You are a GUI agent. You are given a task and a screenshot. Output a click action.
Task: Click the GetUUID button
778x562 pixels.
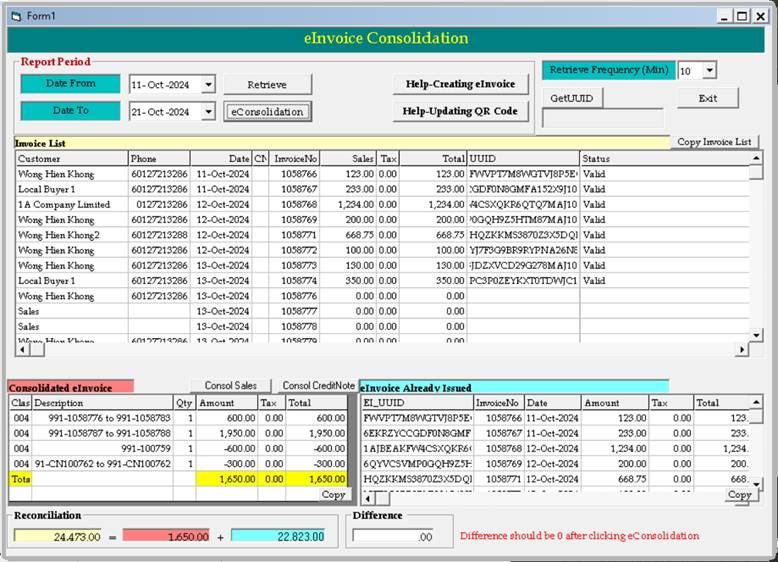(x=572, y=98)
